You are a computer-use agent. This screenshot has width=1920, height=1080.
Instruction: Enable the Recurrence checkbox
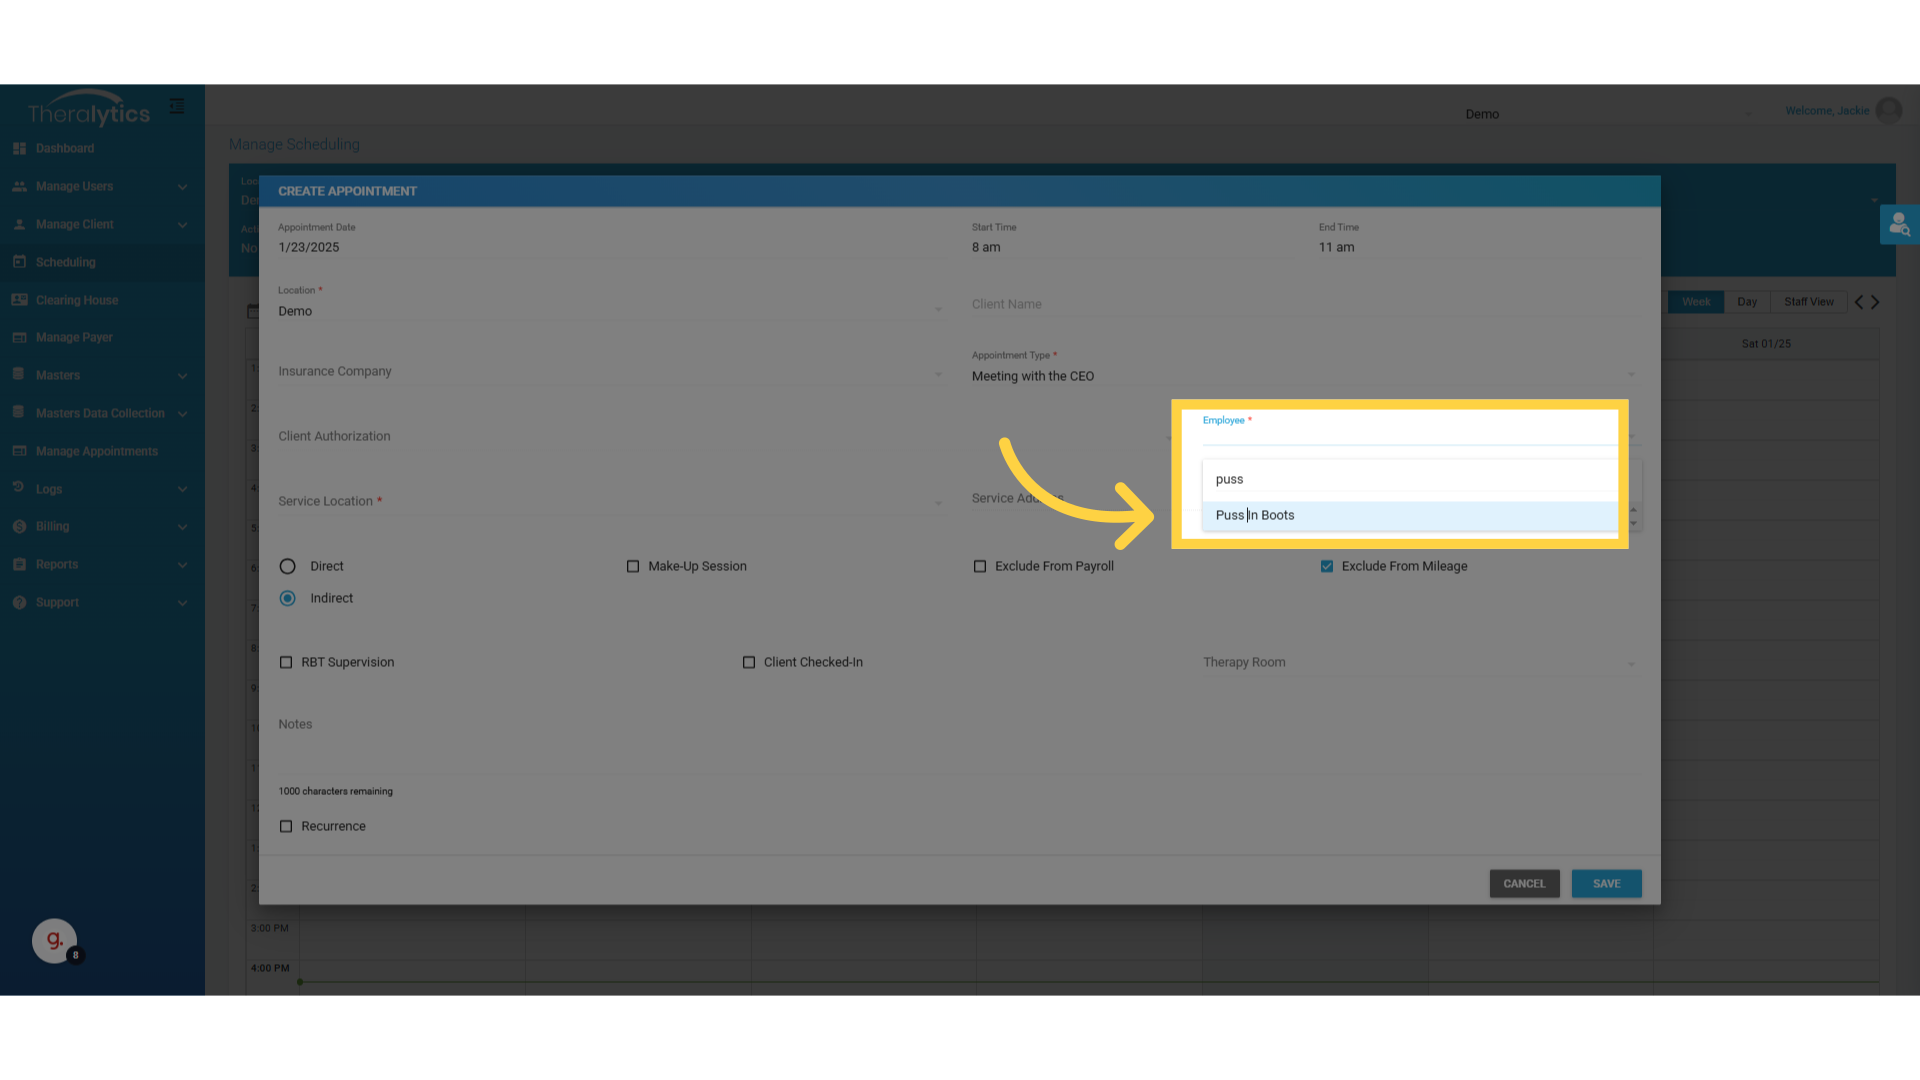pos(286,826)
